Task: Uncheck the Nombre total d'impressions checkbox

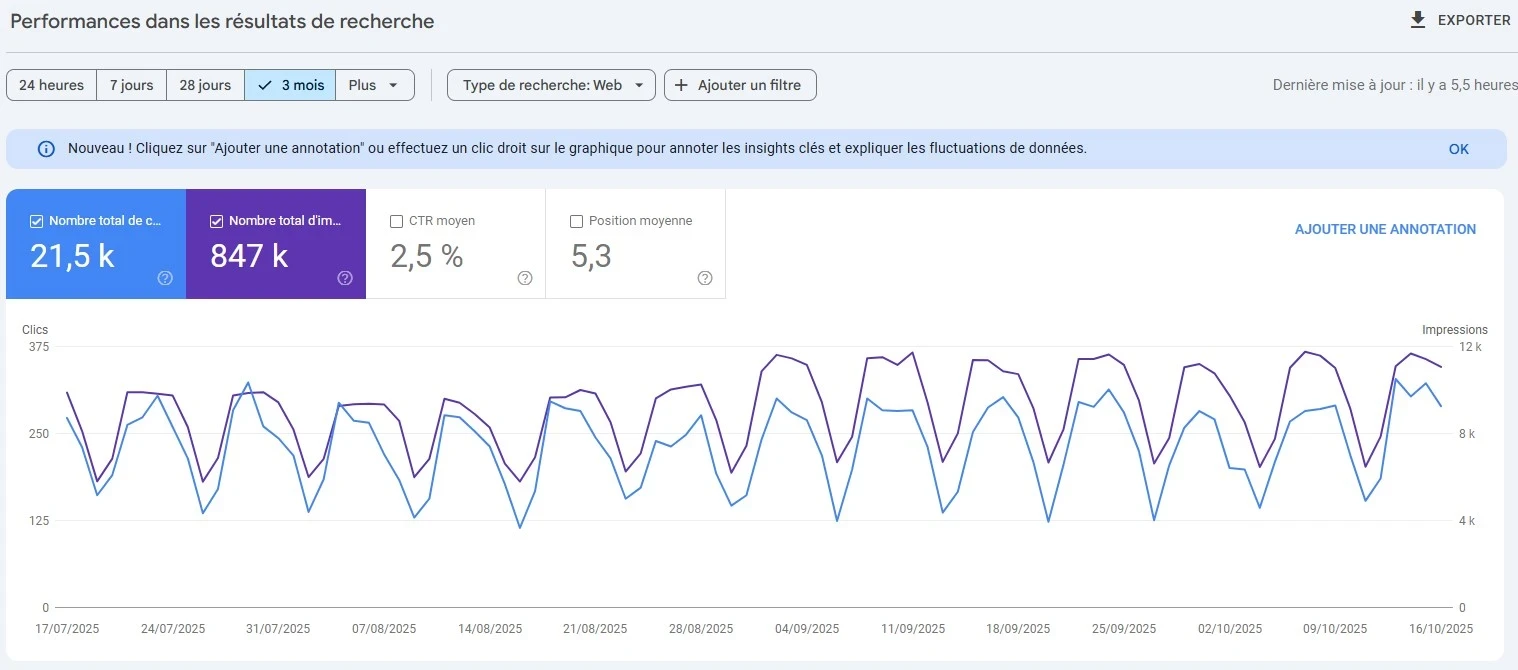Action: click(x=214, y=220)
